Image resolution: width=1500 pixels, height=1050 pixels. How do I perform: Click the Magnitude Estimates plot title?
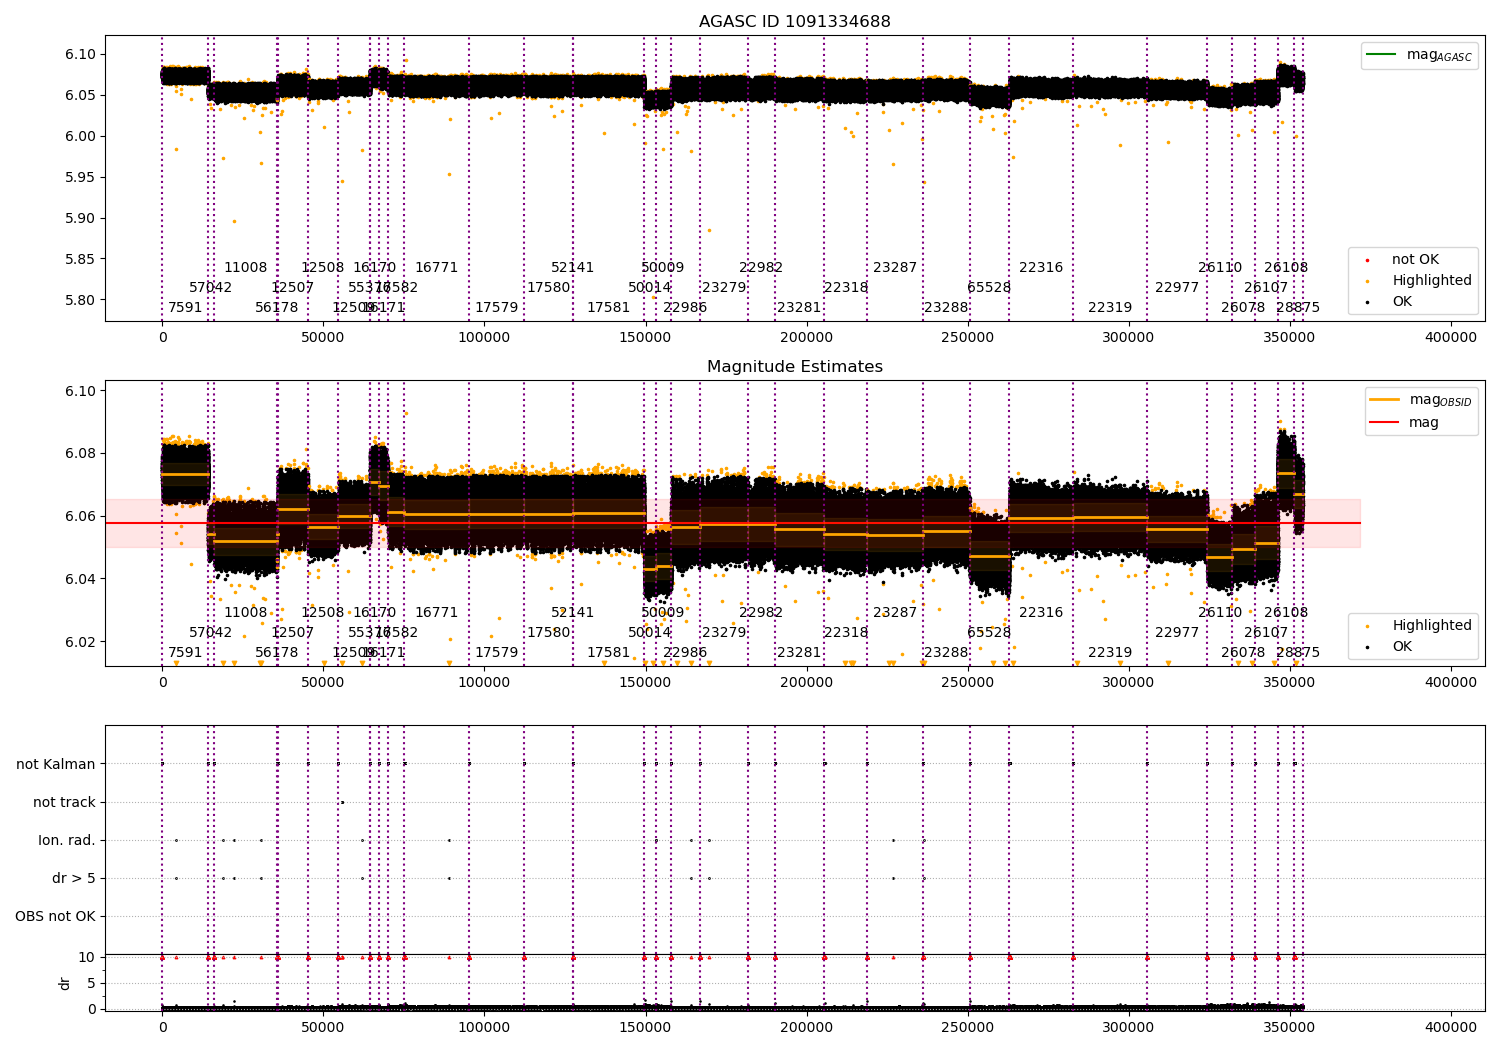coord(794,367)
